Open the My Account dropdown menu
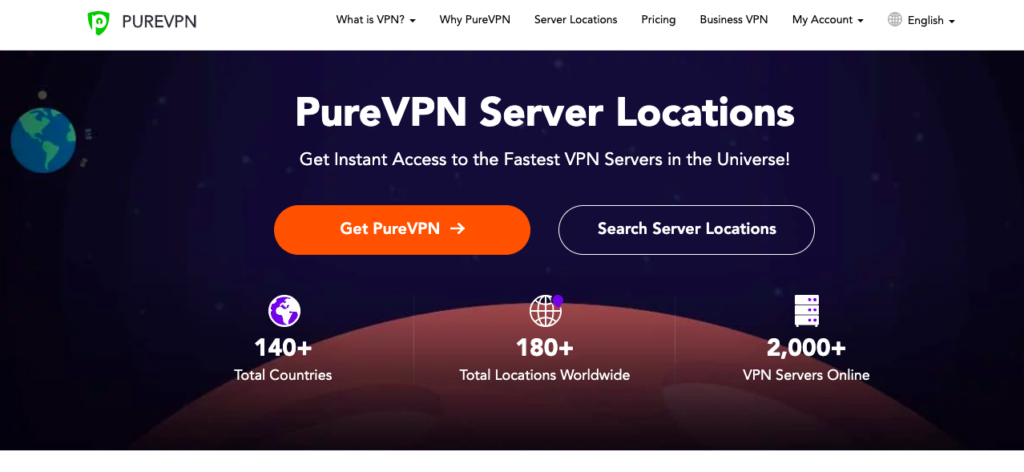 click(x=827, y=20)
